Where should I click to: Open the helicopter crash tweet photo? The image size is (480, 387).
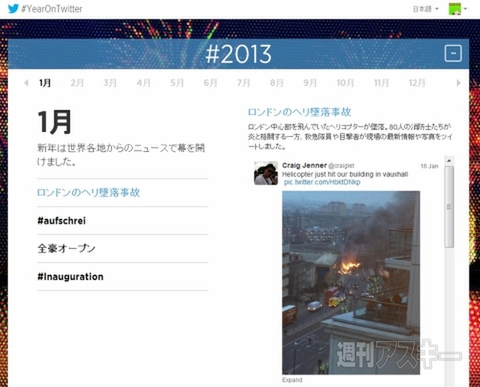(x=351, y=283)
